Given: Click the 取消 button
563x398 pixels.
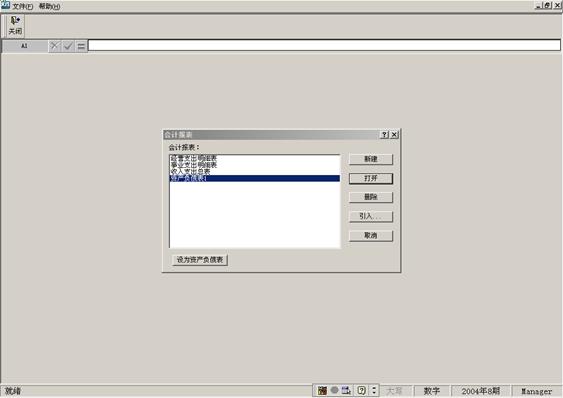Looking at the screenshot, I should coord(371,236).
